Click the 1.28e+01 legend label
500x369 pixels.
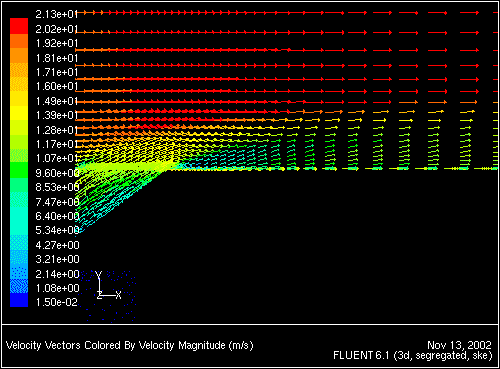click(x=57, y=130)
